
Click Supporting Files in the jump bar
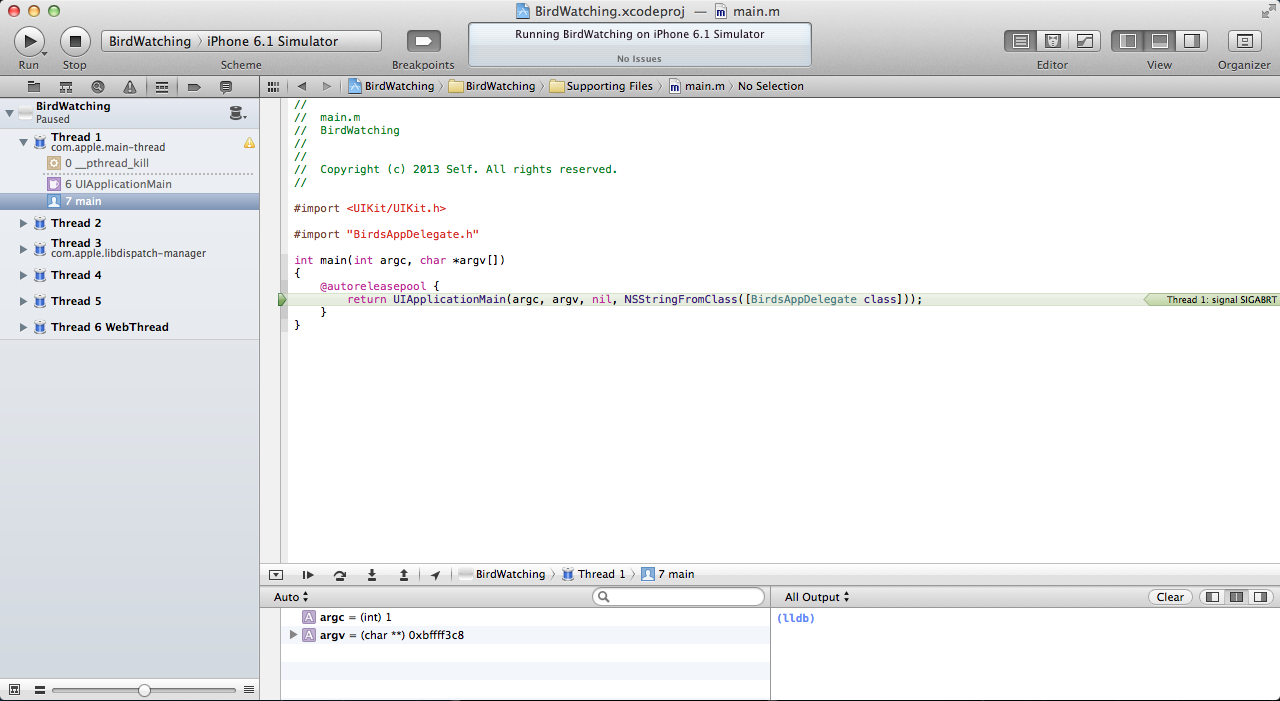(609, 86)
